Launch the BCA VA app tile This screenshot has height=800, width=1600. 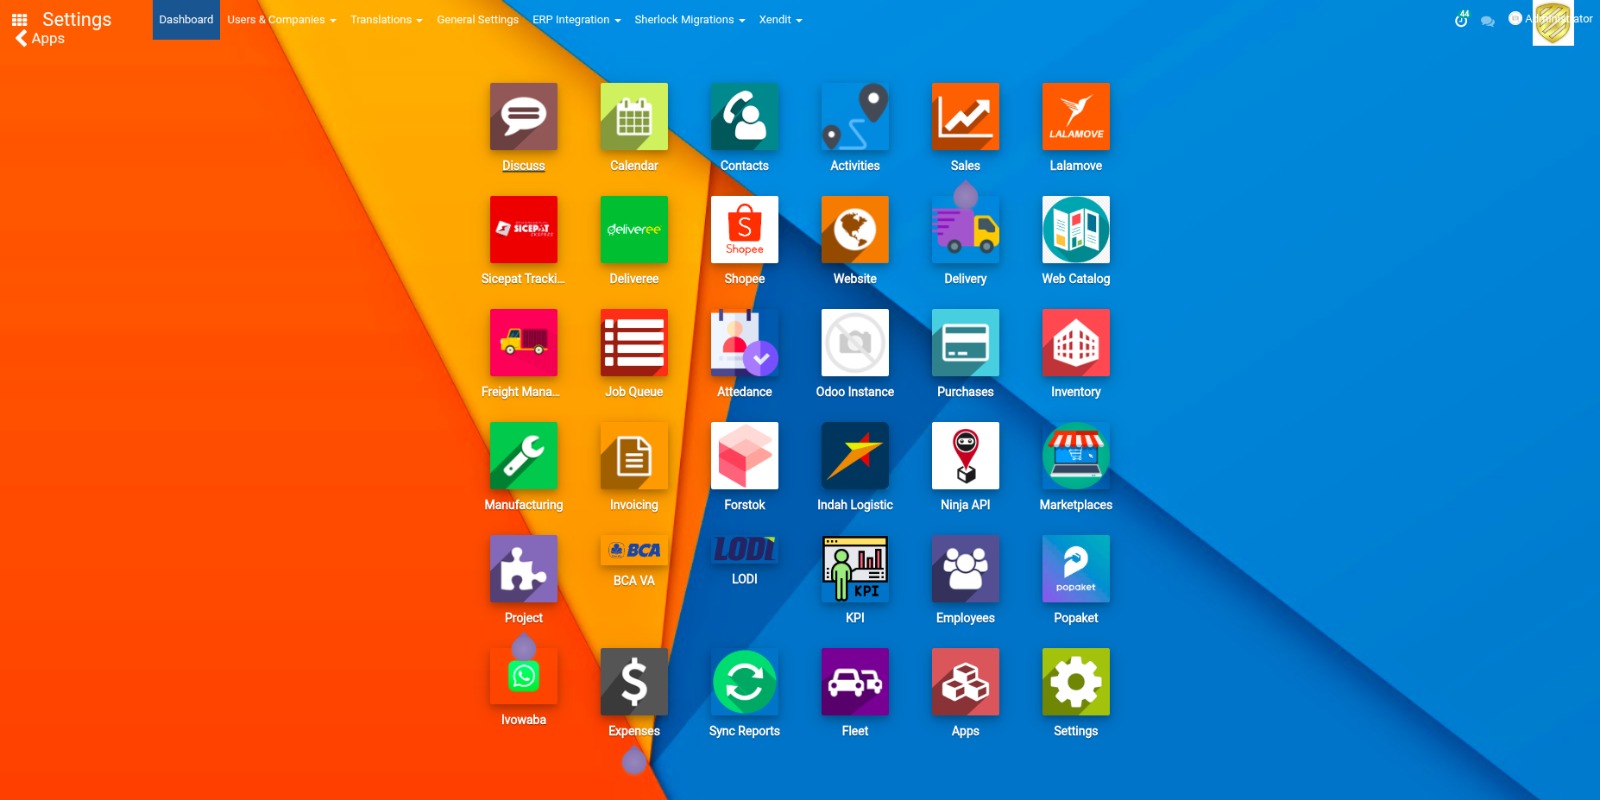(634, 550)
